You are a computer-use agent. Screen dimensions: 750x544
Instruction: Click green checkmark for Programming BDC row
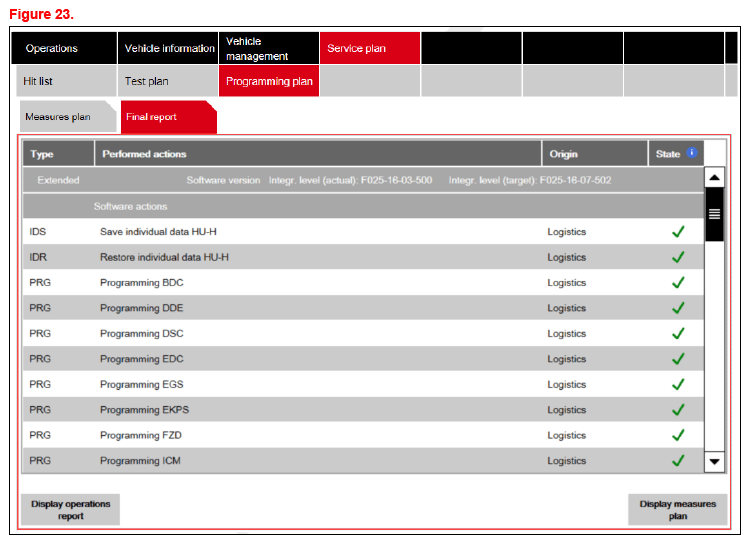(678, 283)
